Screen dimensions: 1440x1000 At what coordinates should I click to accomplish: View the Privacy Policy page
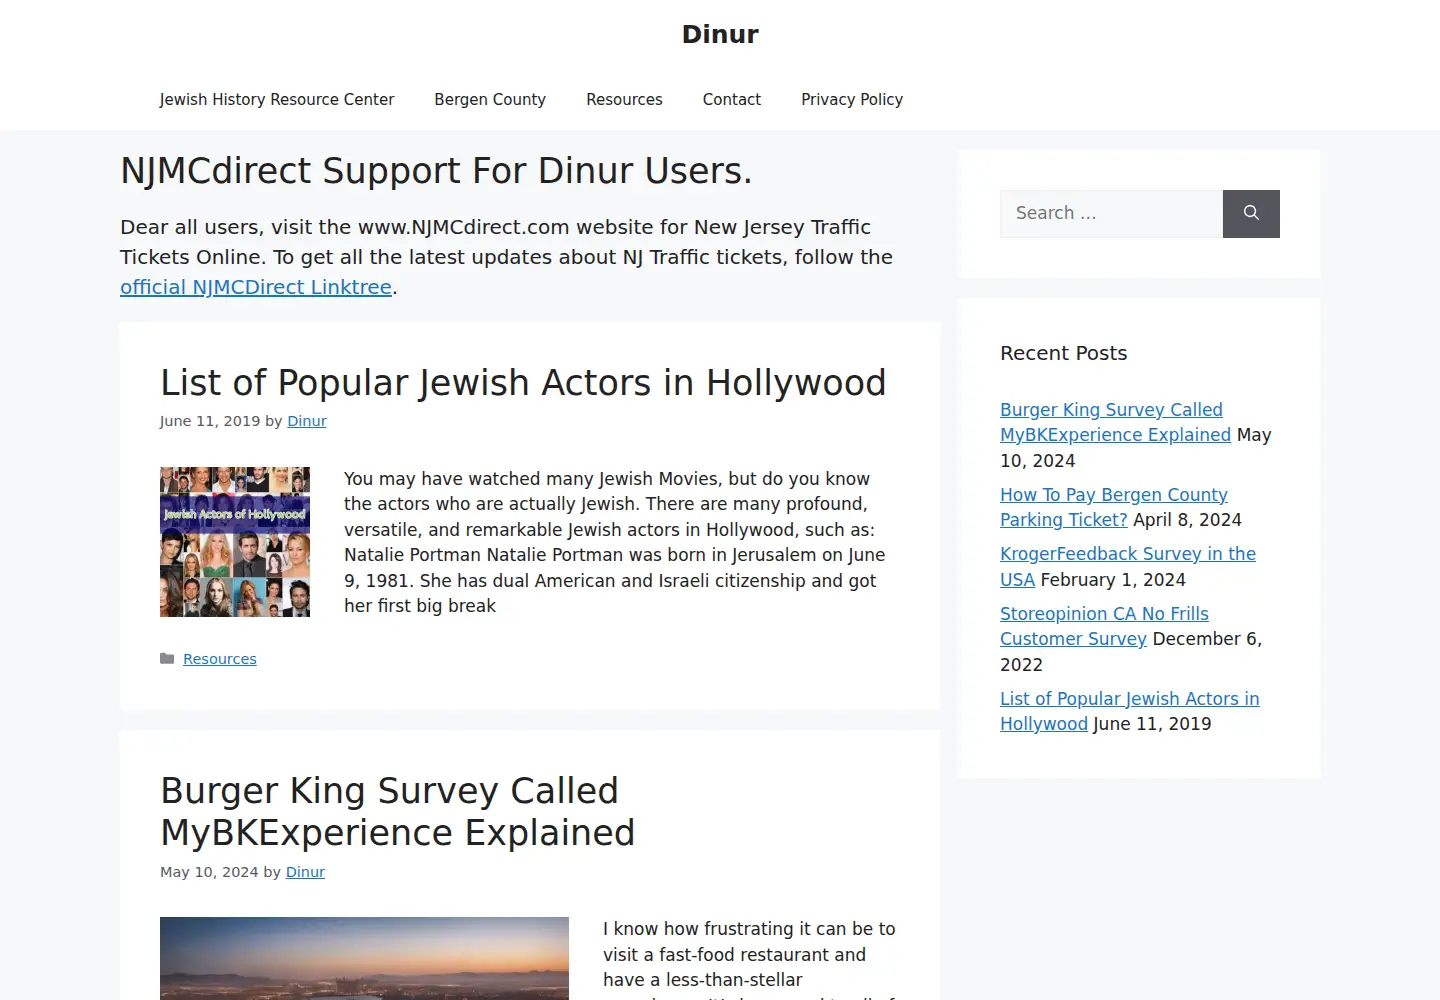click(852, 100)
